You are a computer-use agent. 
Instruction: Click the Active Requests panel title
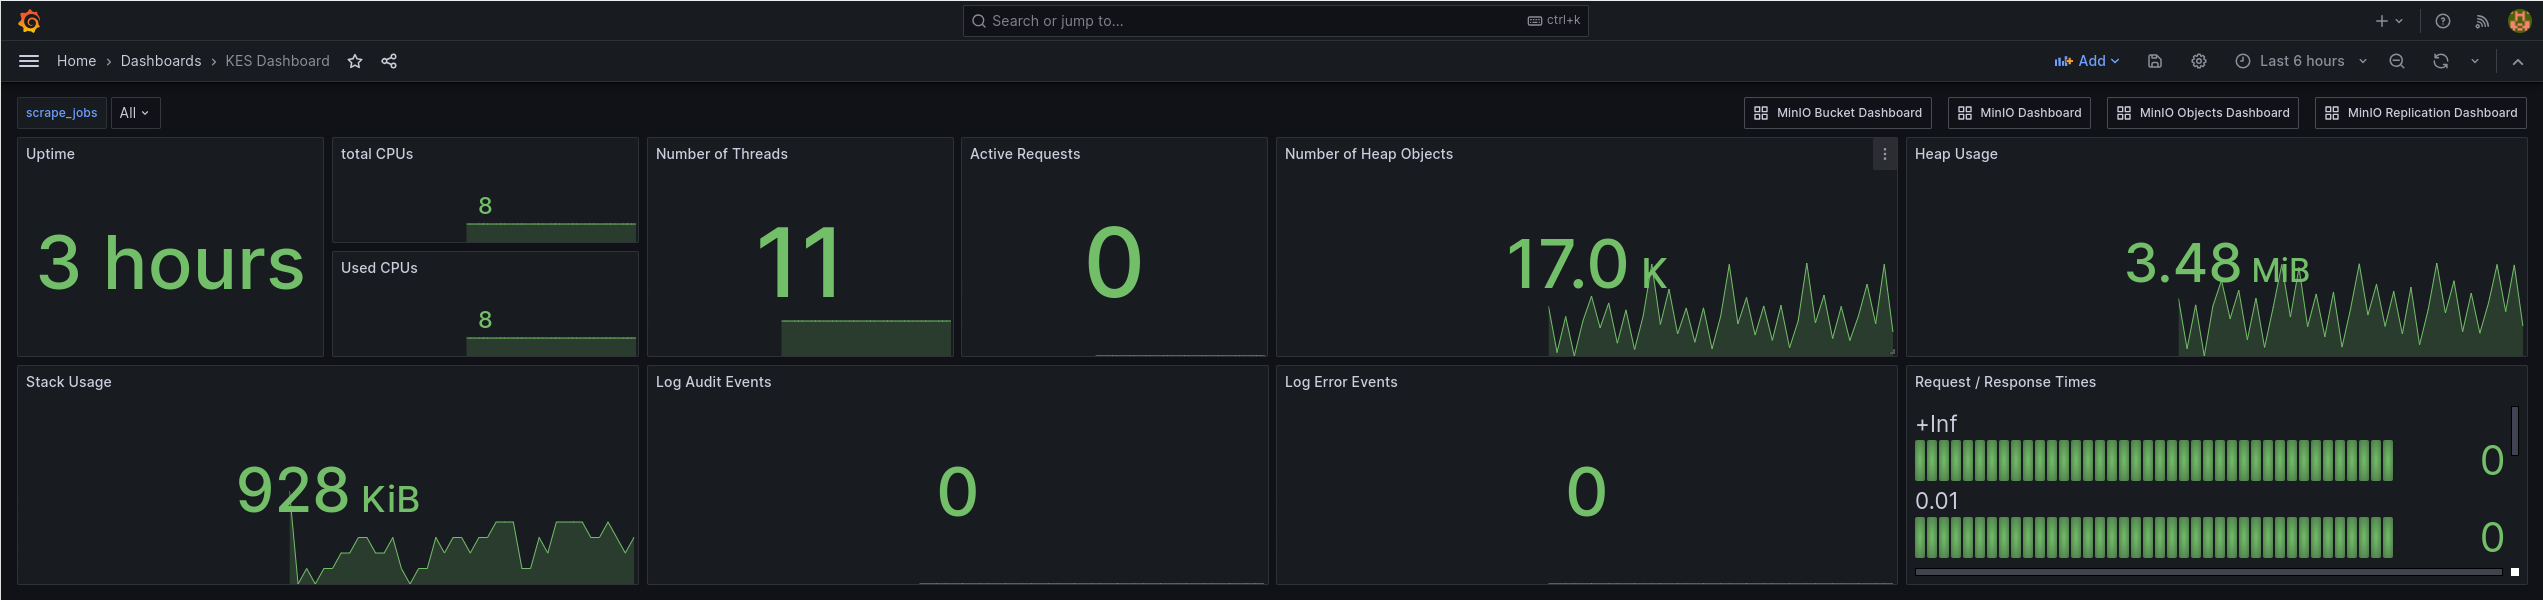coord(1025,154)
